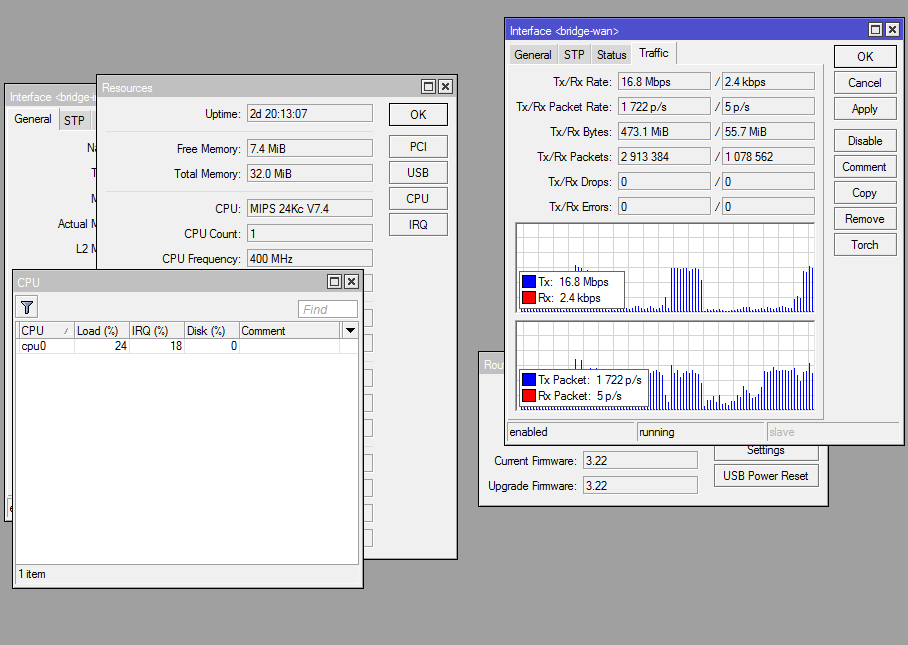Close the Interface bridge-wan window

892,31
